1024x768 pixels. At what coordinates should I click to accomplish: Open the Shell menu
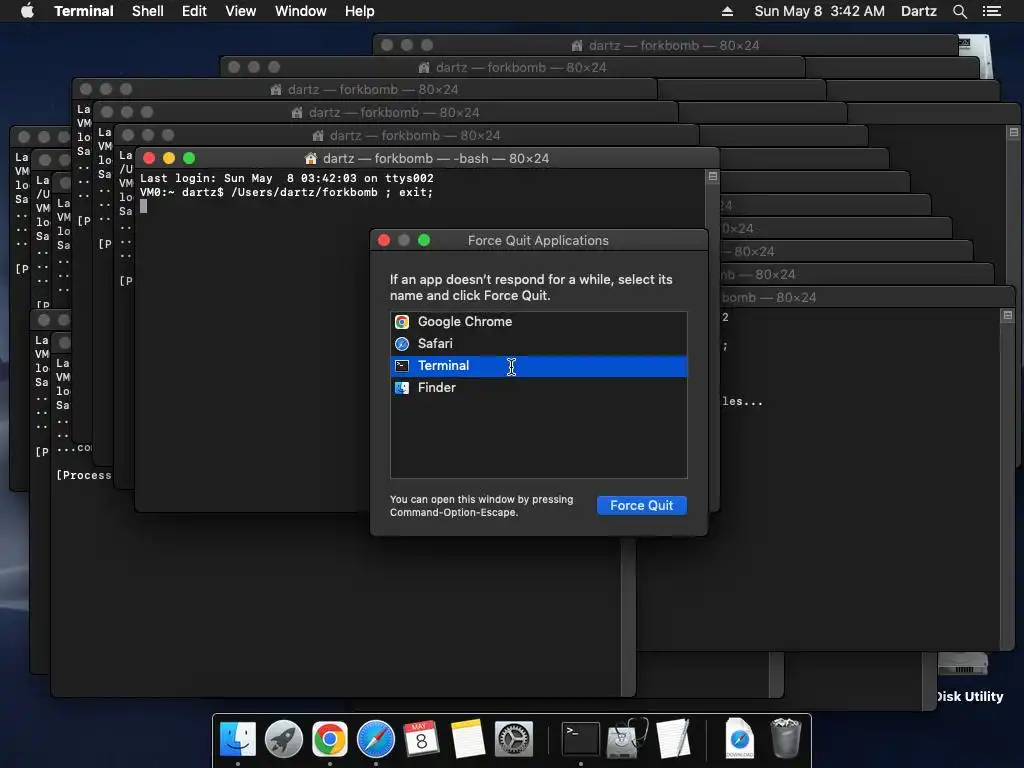[148, 11]
